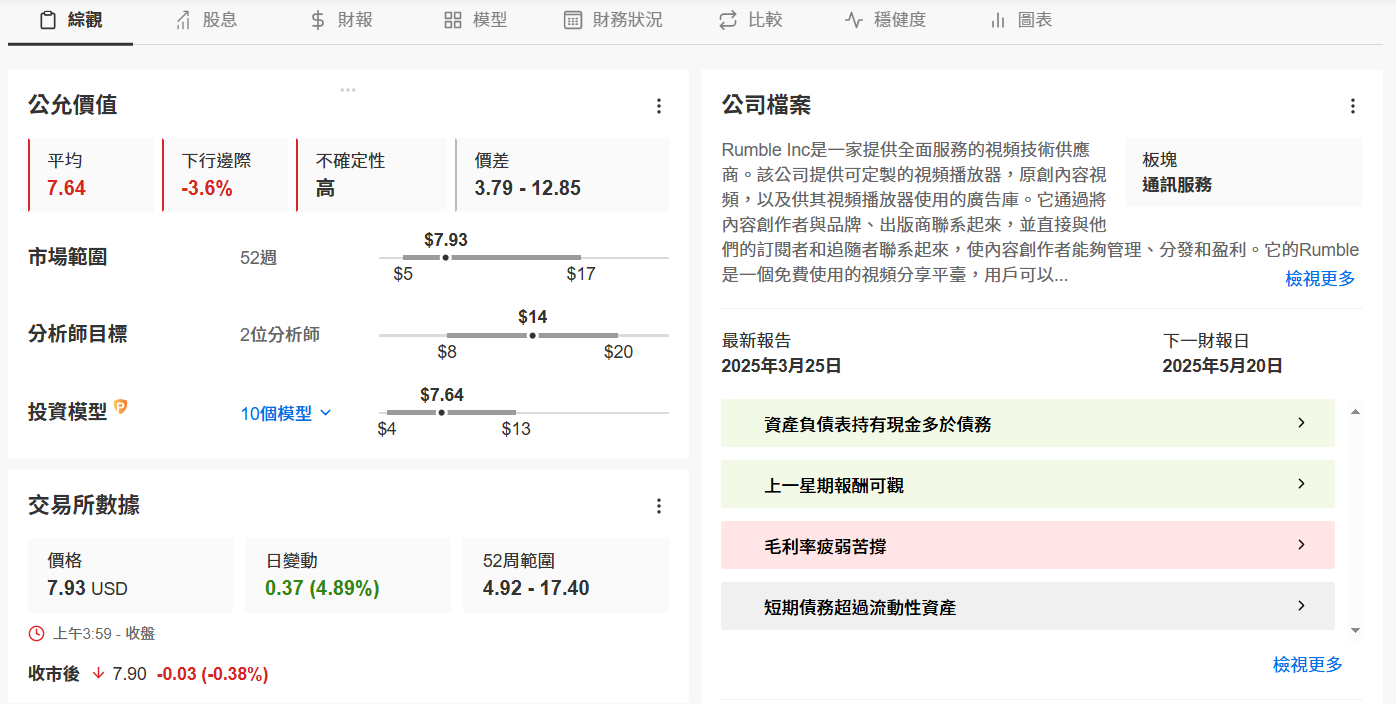The height and width of the screenshot is (704, 1396).
Task: Select the 財務狀況 tab
Action: click(x=613, y=21)
